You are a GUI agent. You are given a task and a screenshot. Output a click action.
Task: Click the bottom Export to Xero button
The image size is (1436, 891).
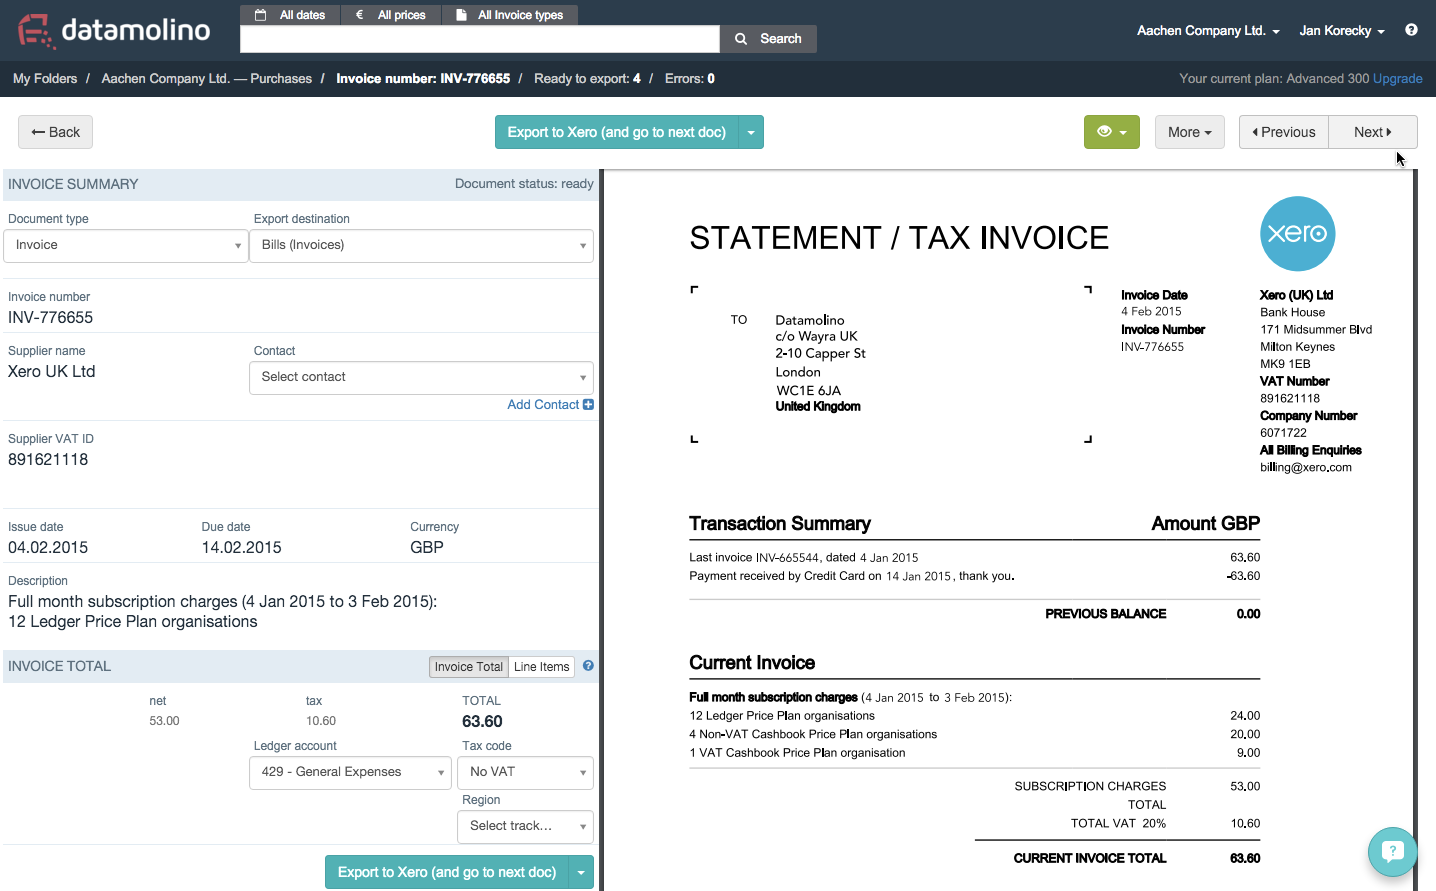pyautogui.click(x=447, y=872)
